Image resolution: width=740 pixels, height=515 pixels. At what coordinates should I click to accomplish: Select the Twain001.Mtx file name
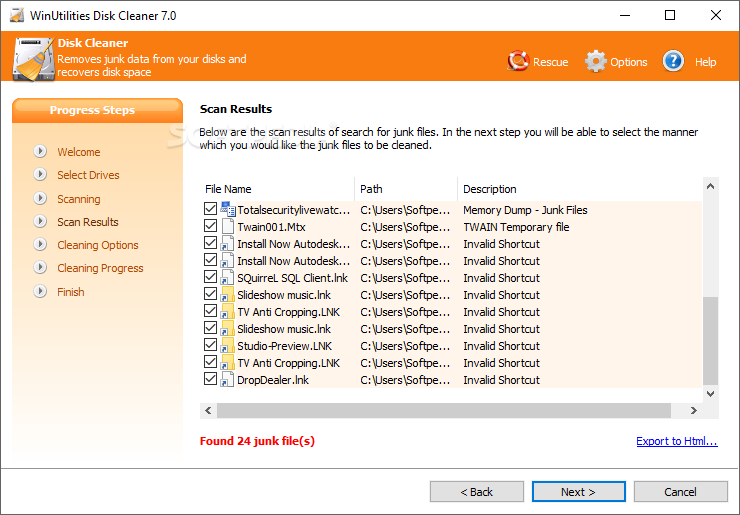point(271,227)
